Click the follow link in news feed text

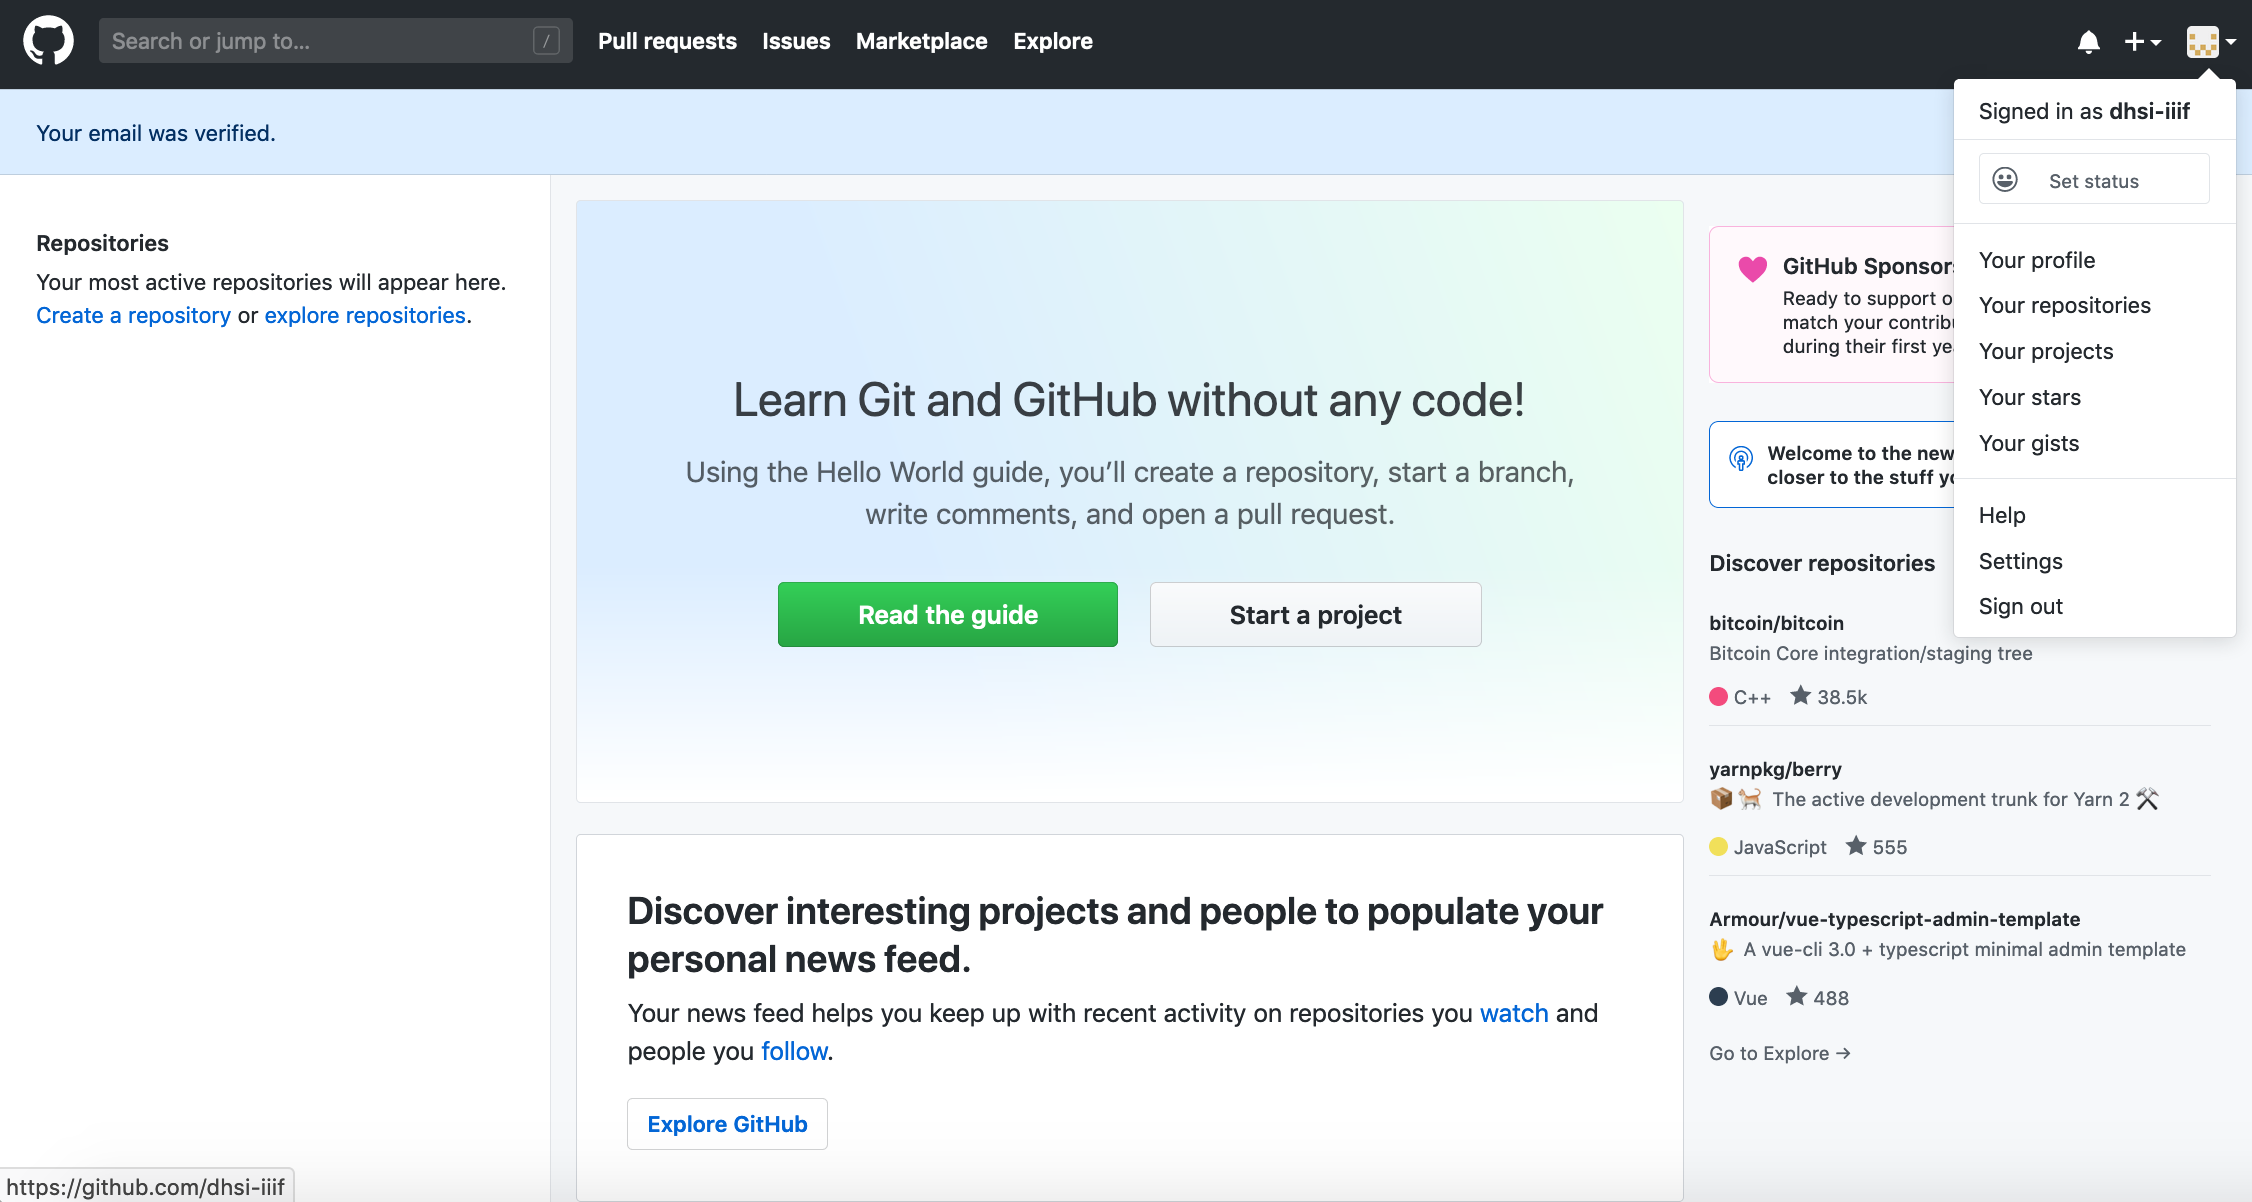click(794, 1051)
